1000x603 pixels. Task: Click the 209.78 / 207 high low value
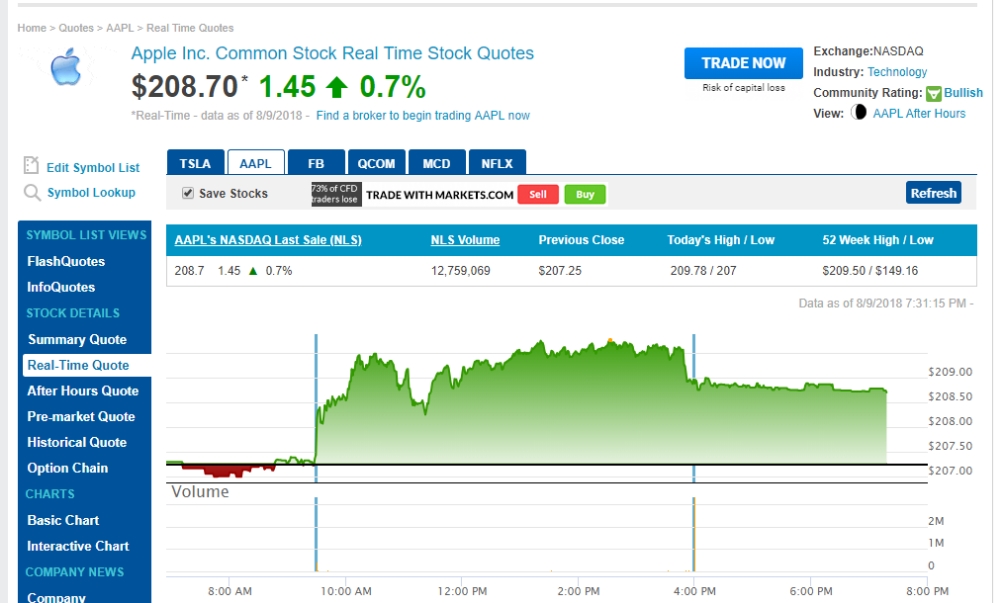[x=703, y=271]
